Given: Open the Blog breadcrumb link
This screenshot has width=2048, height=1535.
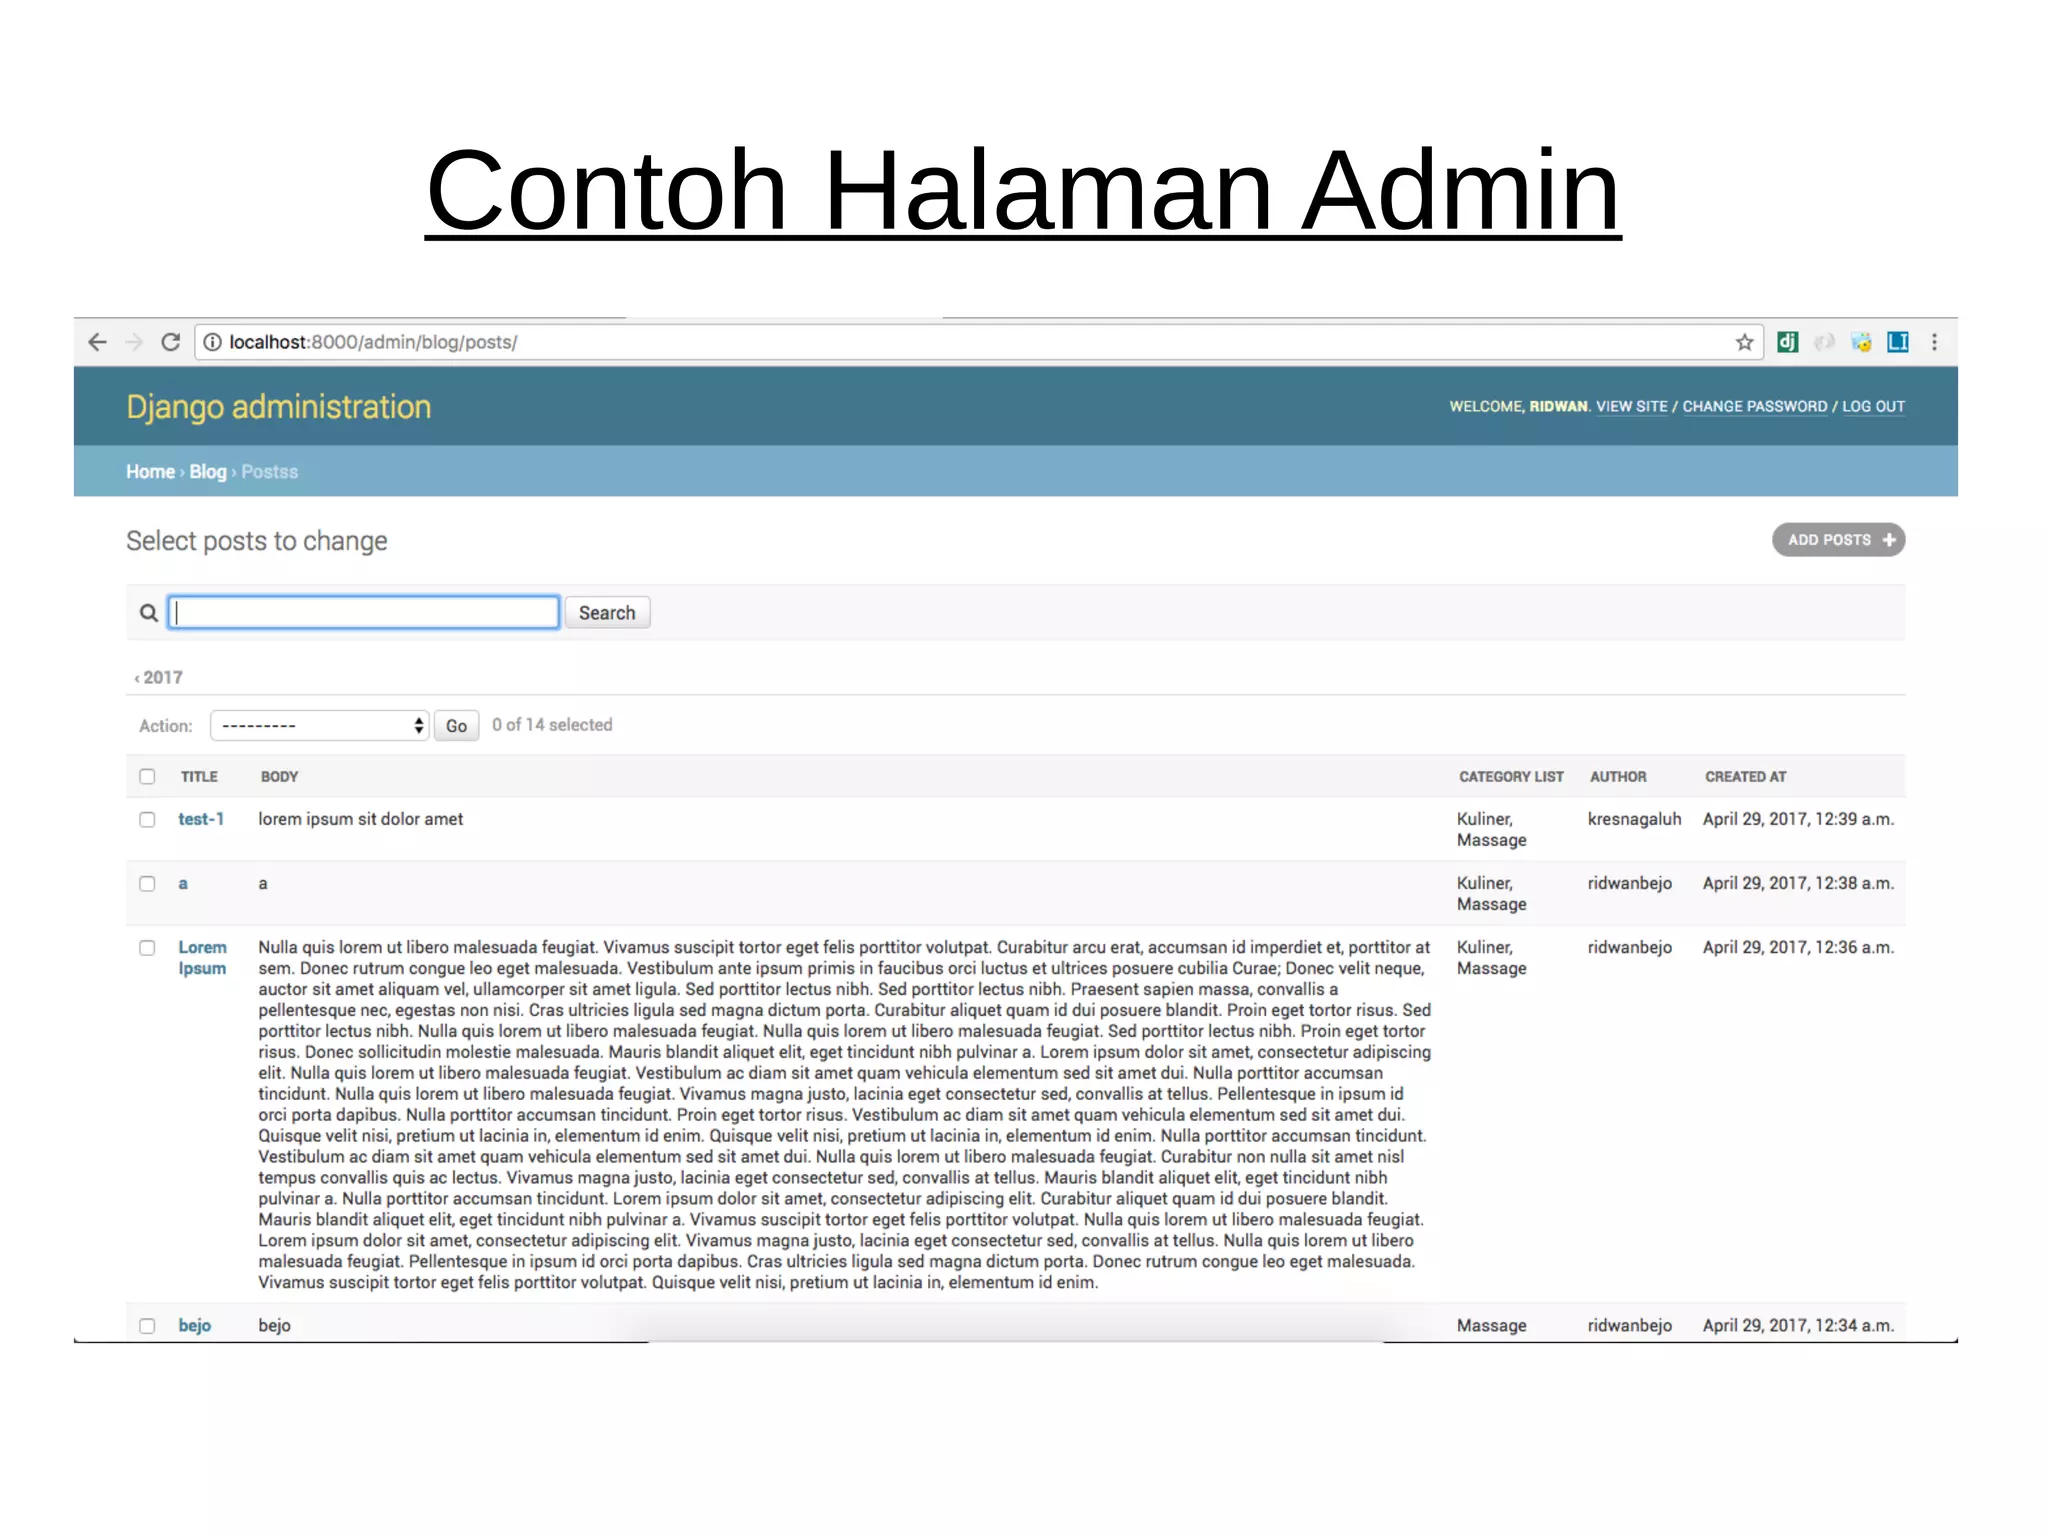Looking at the screenshot, I should tap(208, 471).
